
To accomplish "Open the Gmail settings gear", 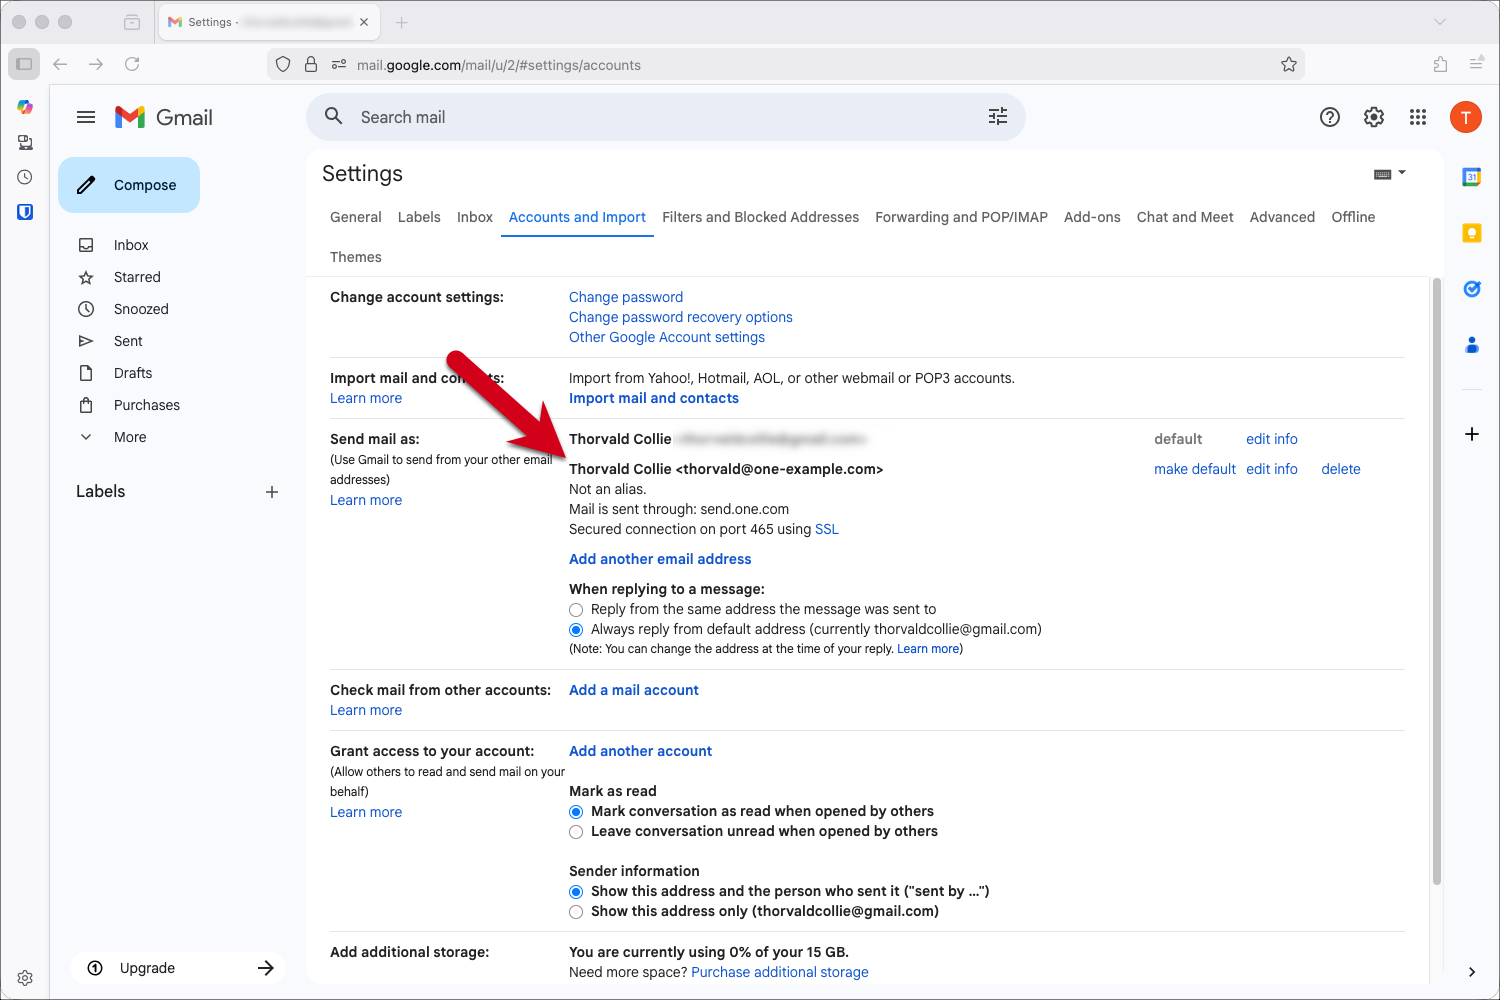I will 1373,117.
